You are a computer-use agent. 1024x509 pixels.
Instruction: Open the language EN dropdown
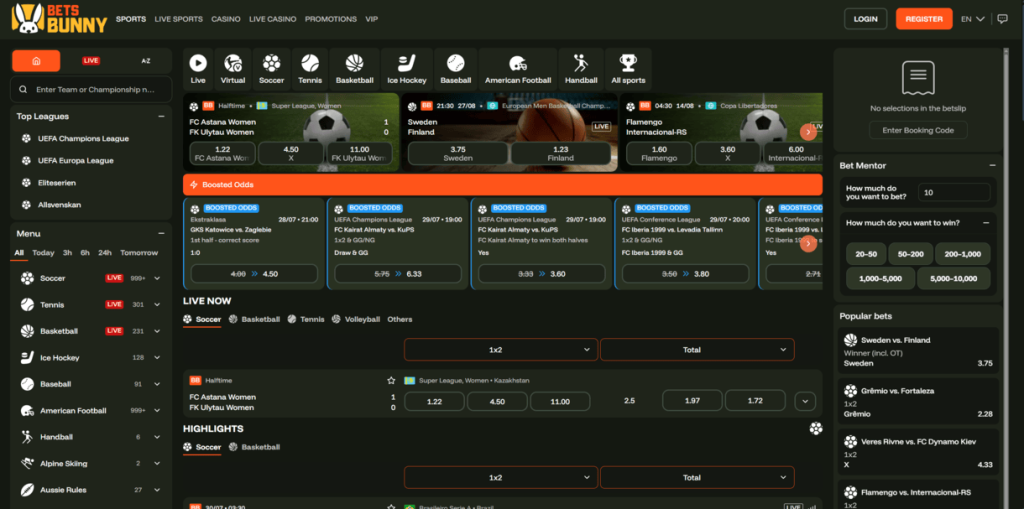click(972, 19)
